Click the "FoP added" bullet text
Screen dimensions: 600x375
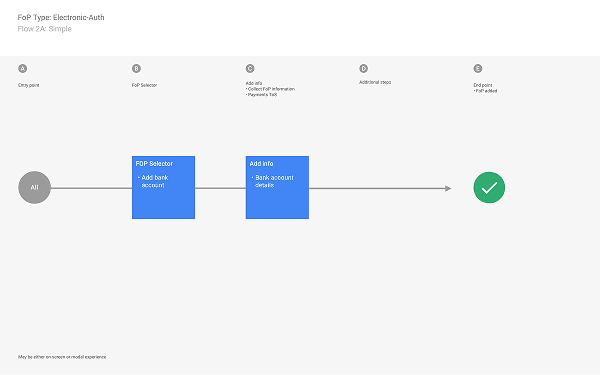[486, 91]
